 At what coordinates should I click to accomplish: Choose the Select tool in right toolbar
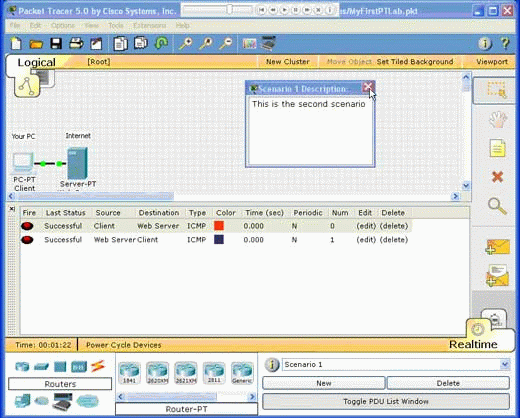pos(497,90)
